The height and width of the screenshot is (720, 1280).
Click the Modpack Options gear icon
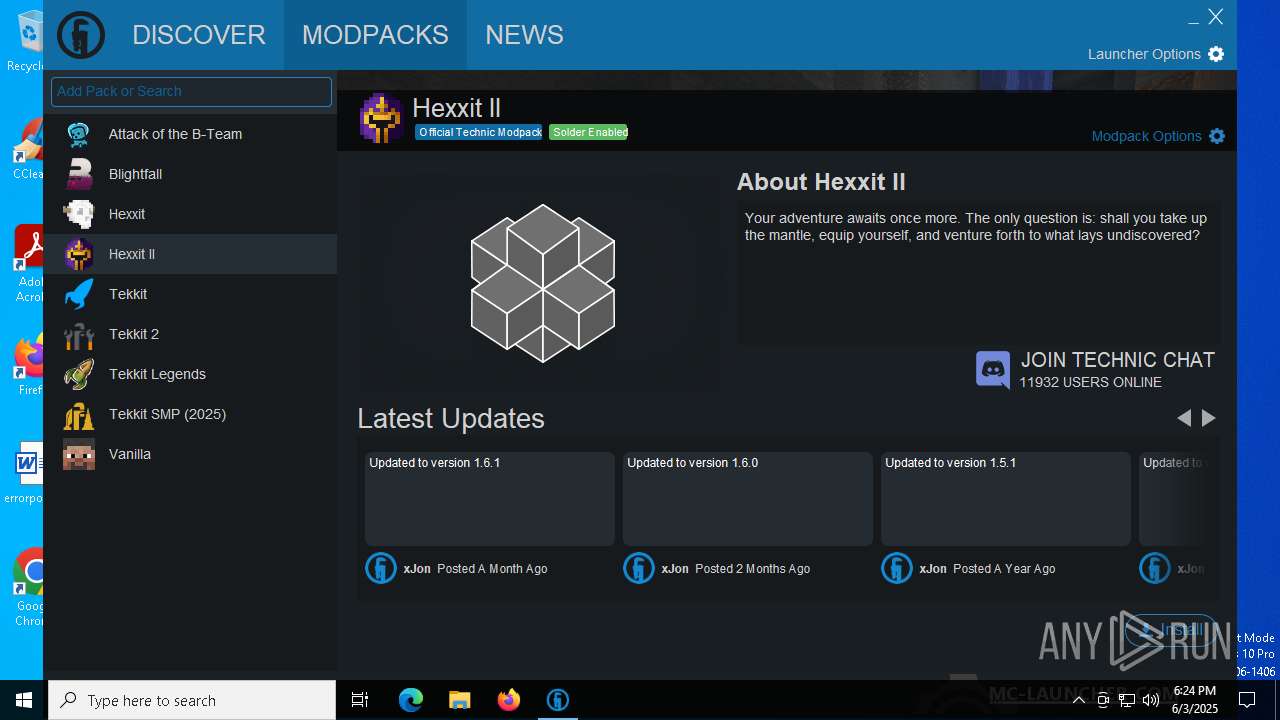(1217, 136)
